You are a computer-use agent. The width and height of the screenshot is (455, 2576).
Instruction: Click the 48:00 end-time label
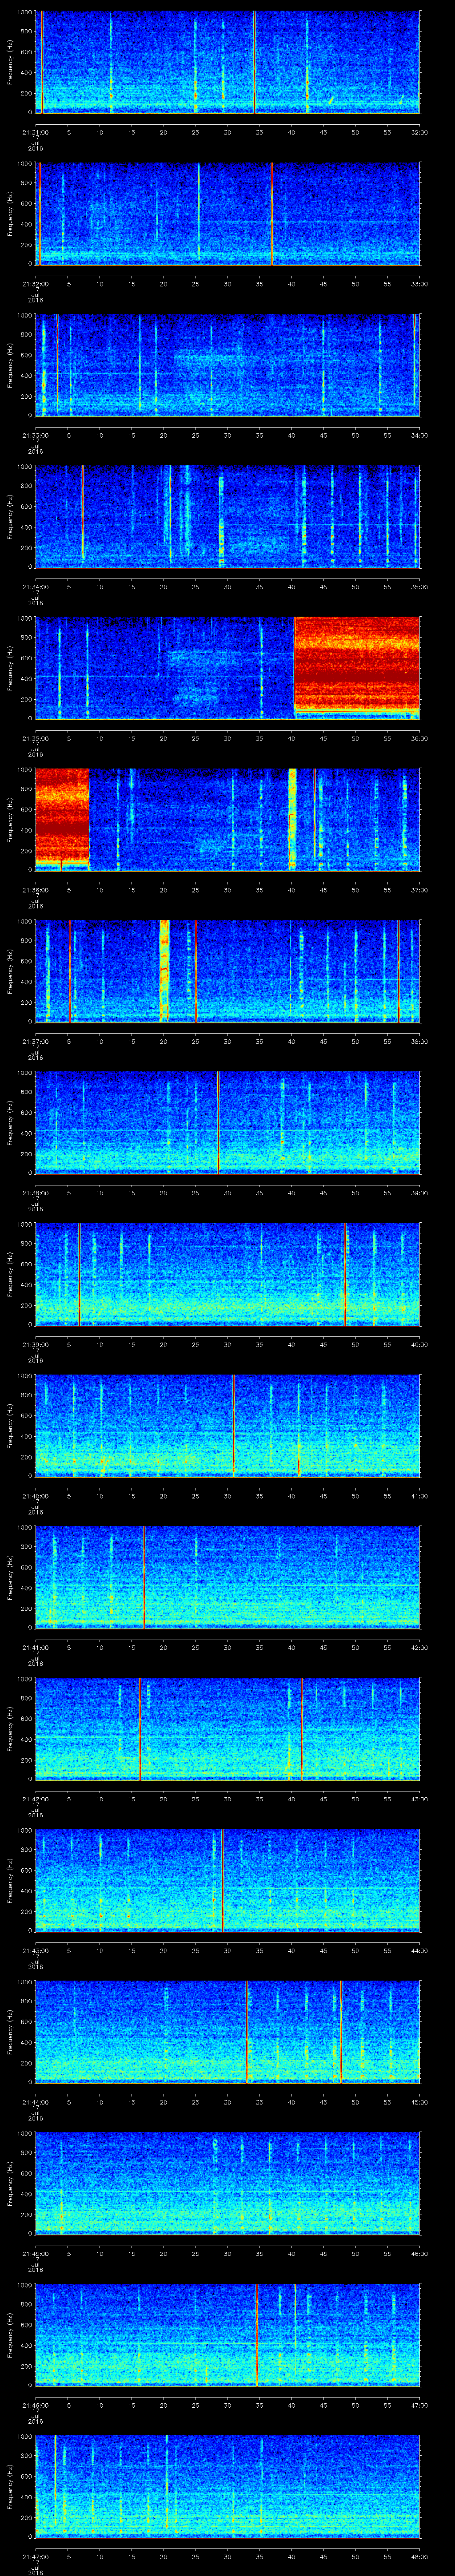419,2556
